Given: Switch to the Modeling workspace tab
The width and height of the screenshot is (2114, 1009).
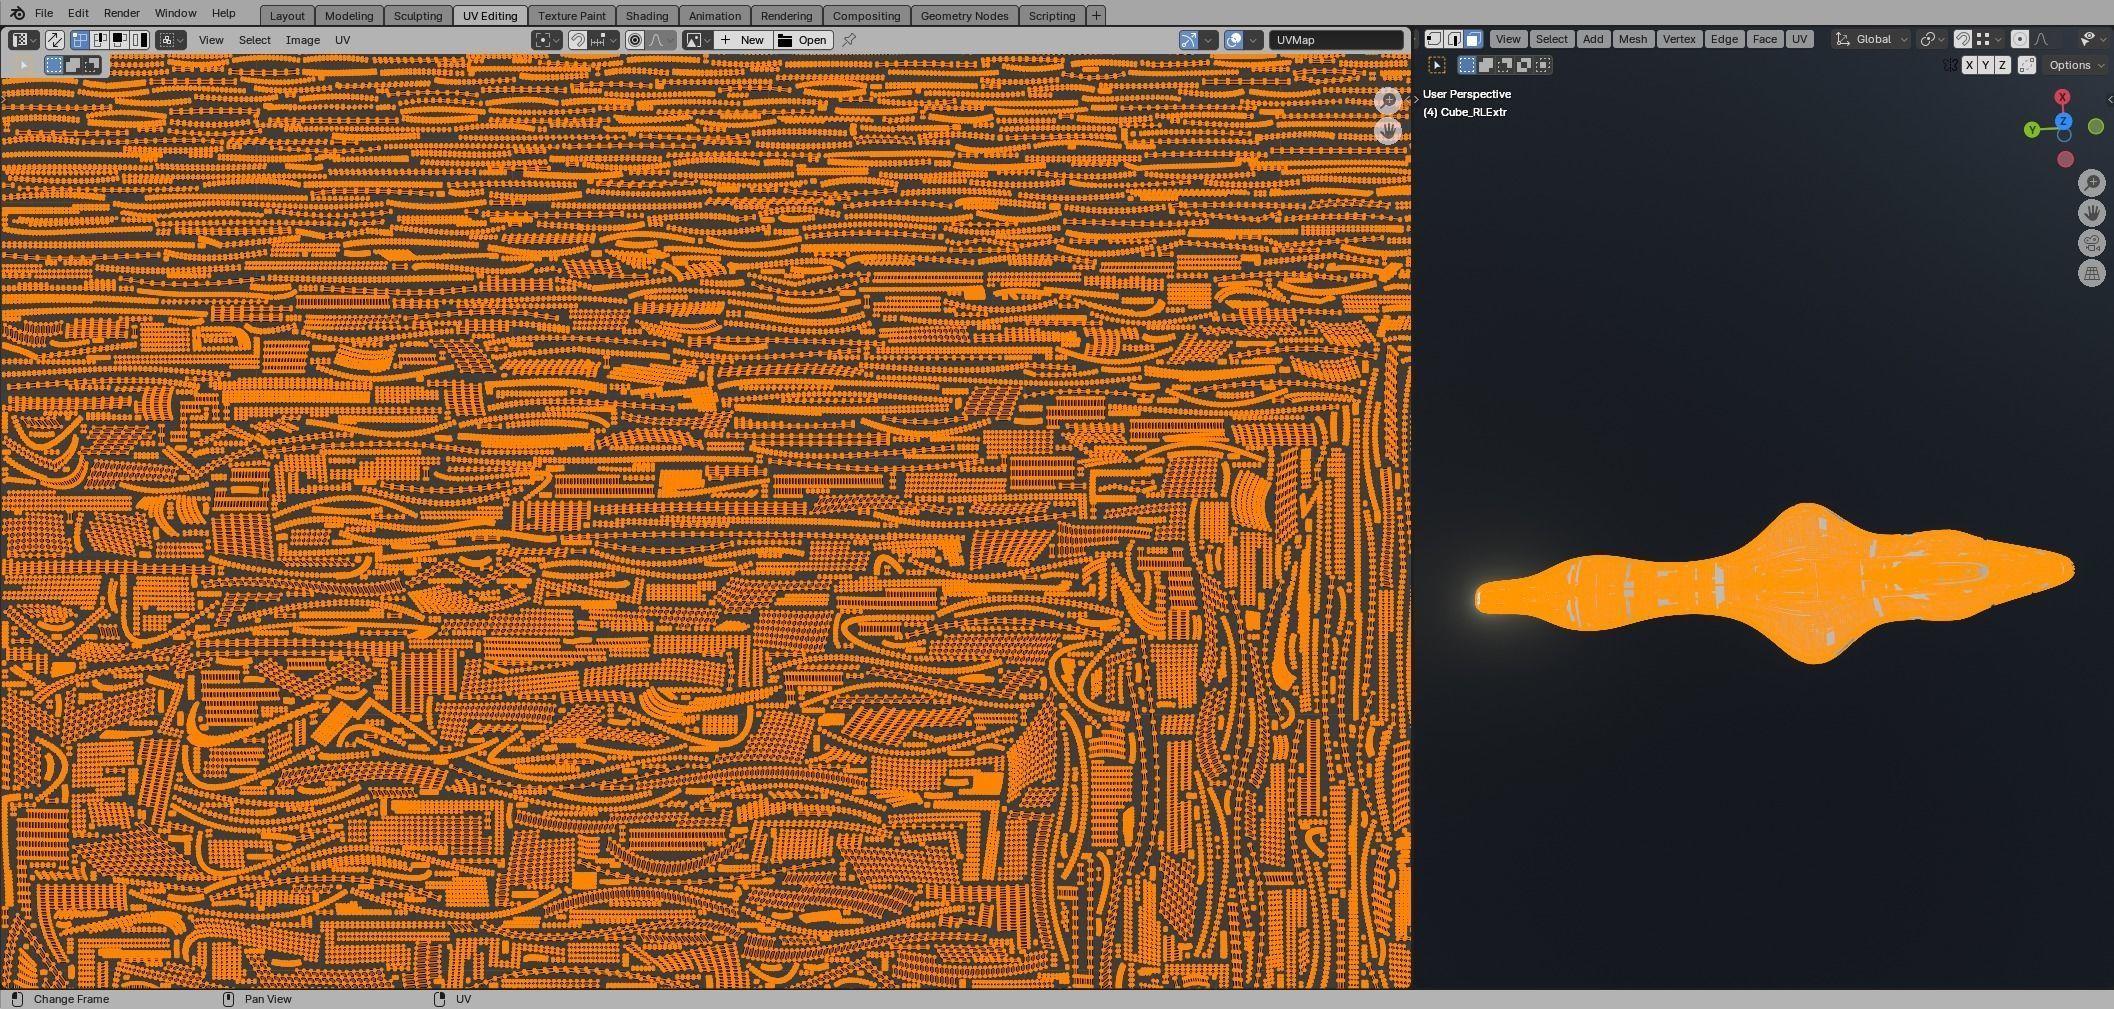Looking at the screenshot, I should click(349, 16).
